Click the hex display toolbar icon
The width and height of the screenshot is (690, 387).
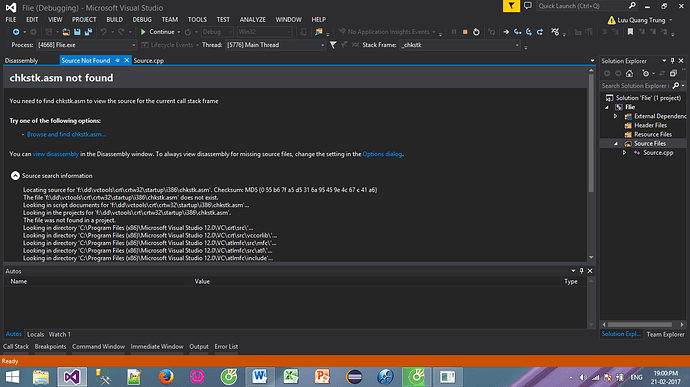(x=555, y=32)
